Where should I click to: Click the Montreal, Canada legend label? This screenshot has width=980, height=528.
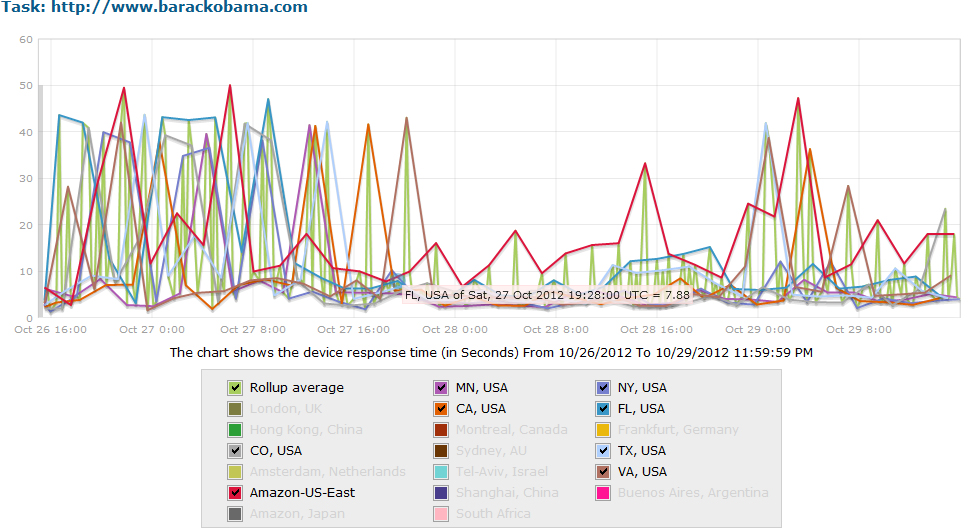click(512, 430)
